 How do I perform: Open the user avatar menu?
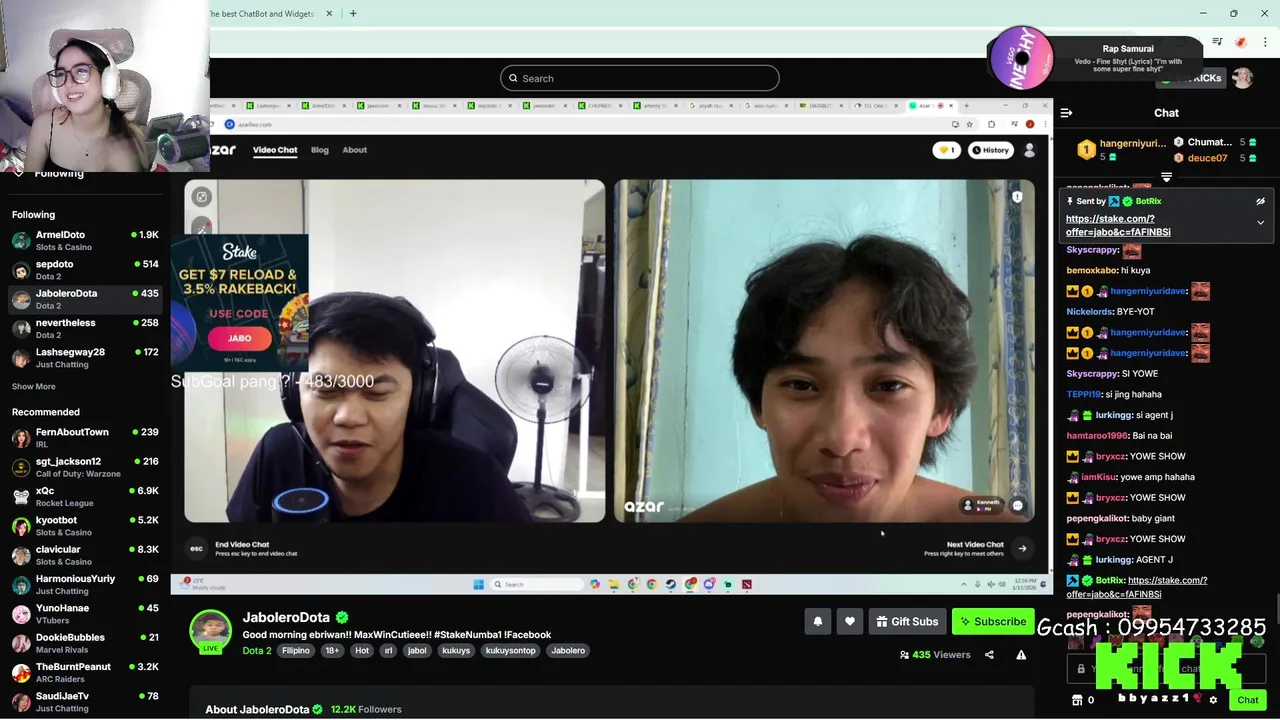click(x=1242, y=78)
